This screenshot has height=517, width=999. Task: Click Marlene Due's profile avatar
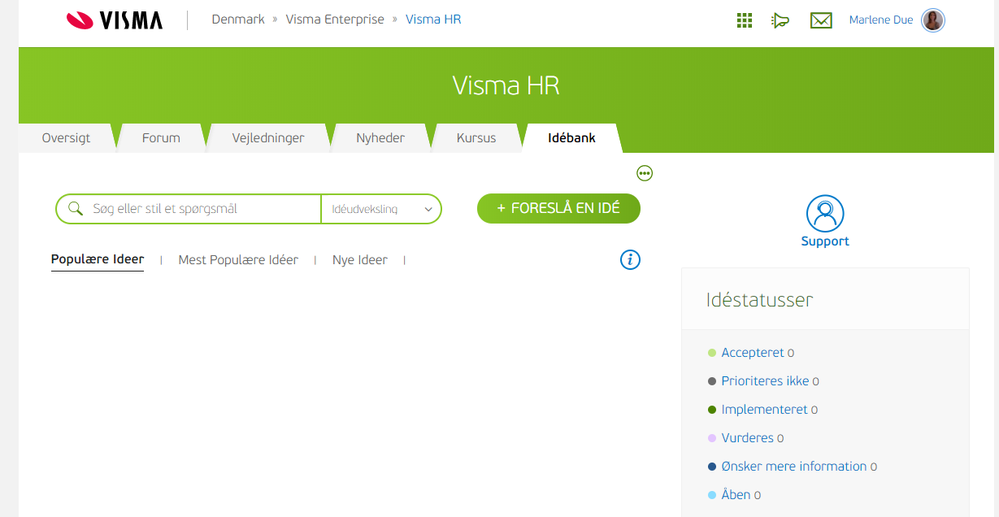coord(933,20)
